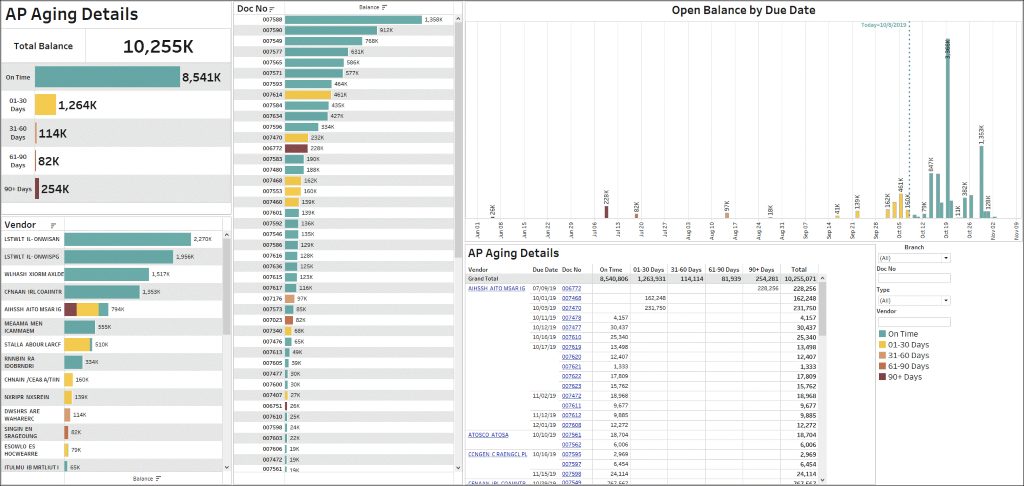Open document link 007561 in details table
Viewport: 1024px width, 486px height.
coord(571,434)
